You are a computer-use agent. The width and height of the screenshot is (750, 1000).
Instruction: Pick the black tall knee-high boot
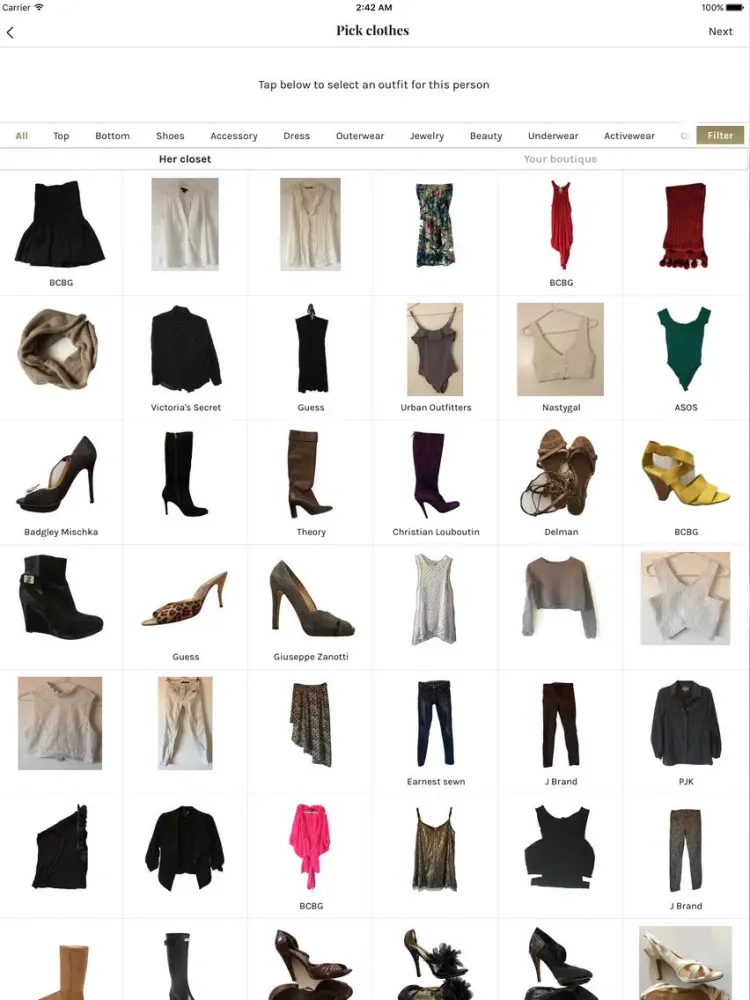pyautogui.click(x=179, y=967)
